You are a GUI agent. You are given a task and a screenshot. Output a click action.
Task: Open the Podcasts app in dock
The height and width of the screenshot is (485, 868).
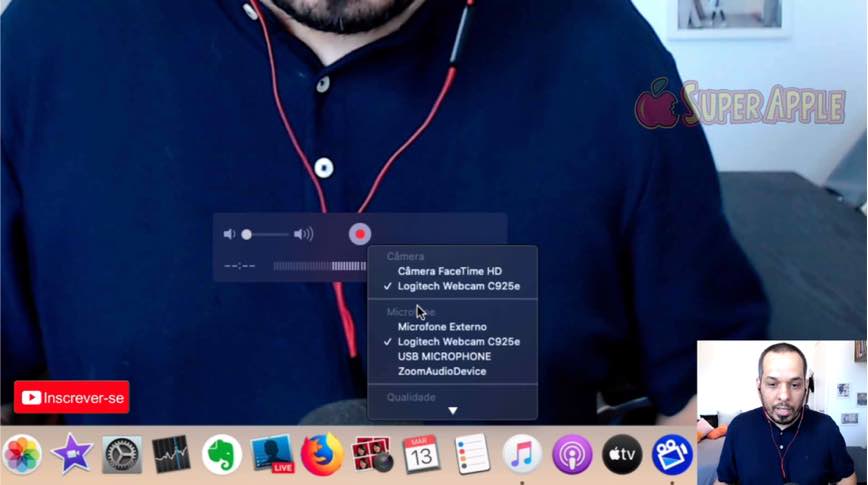[572, 455]
